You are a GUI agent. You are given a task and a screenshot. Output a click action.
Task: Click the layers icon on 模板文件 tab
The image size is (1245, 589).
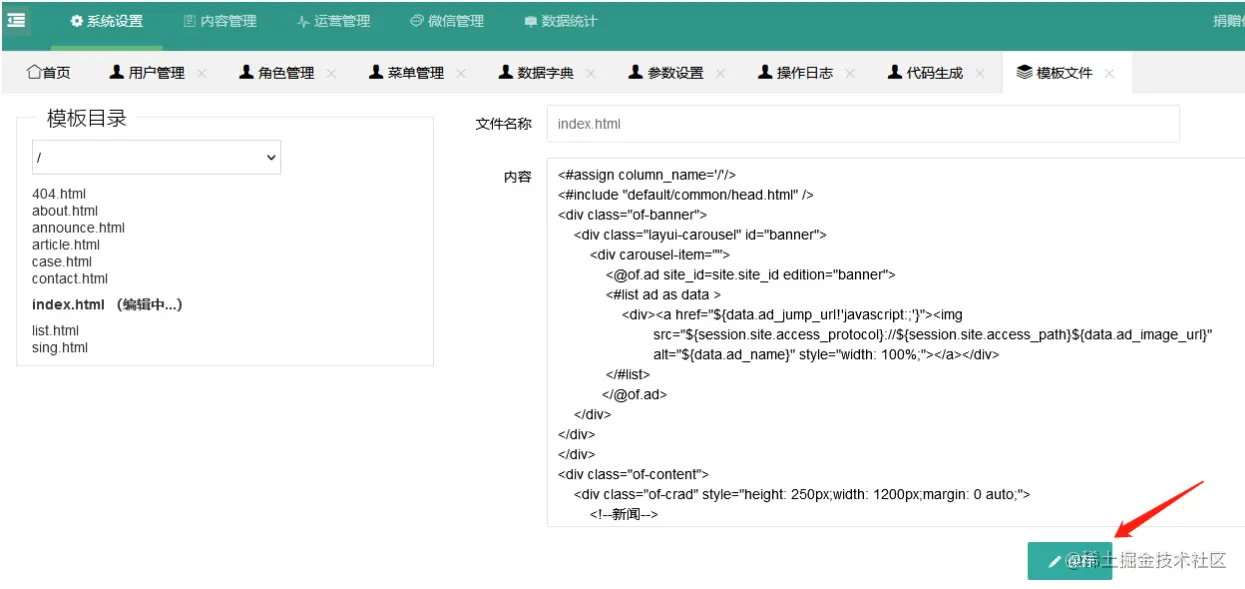point(1024,72)
